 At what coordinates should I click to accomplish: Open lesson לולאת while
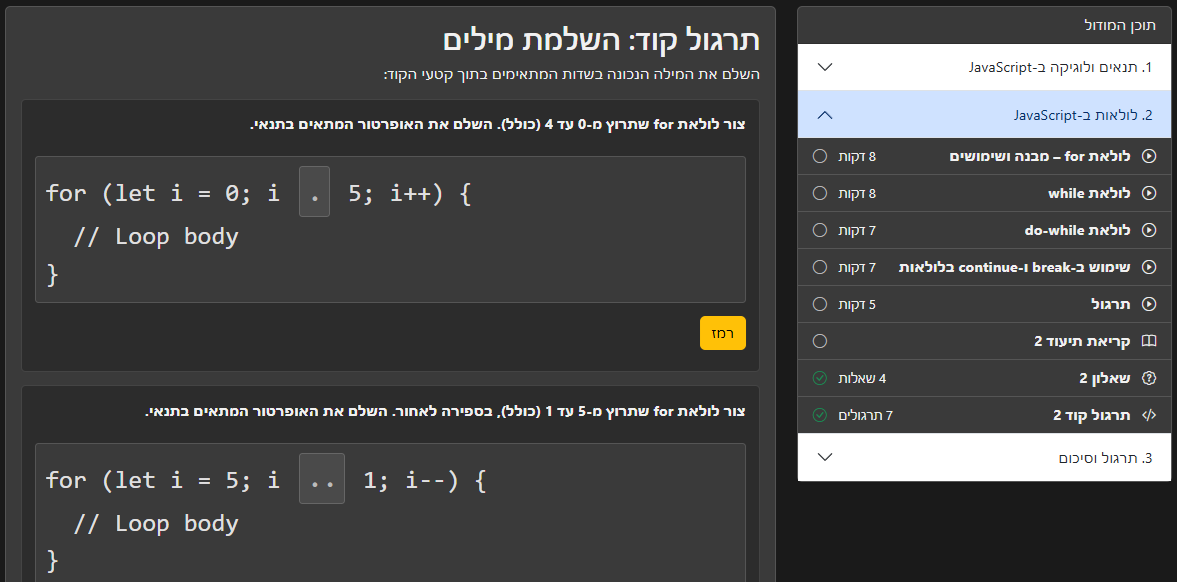[x=984, y=193]
